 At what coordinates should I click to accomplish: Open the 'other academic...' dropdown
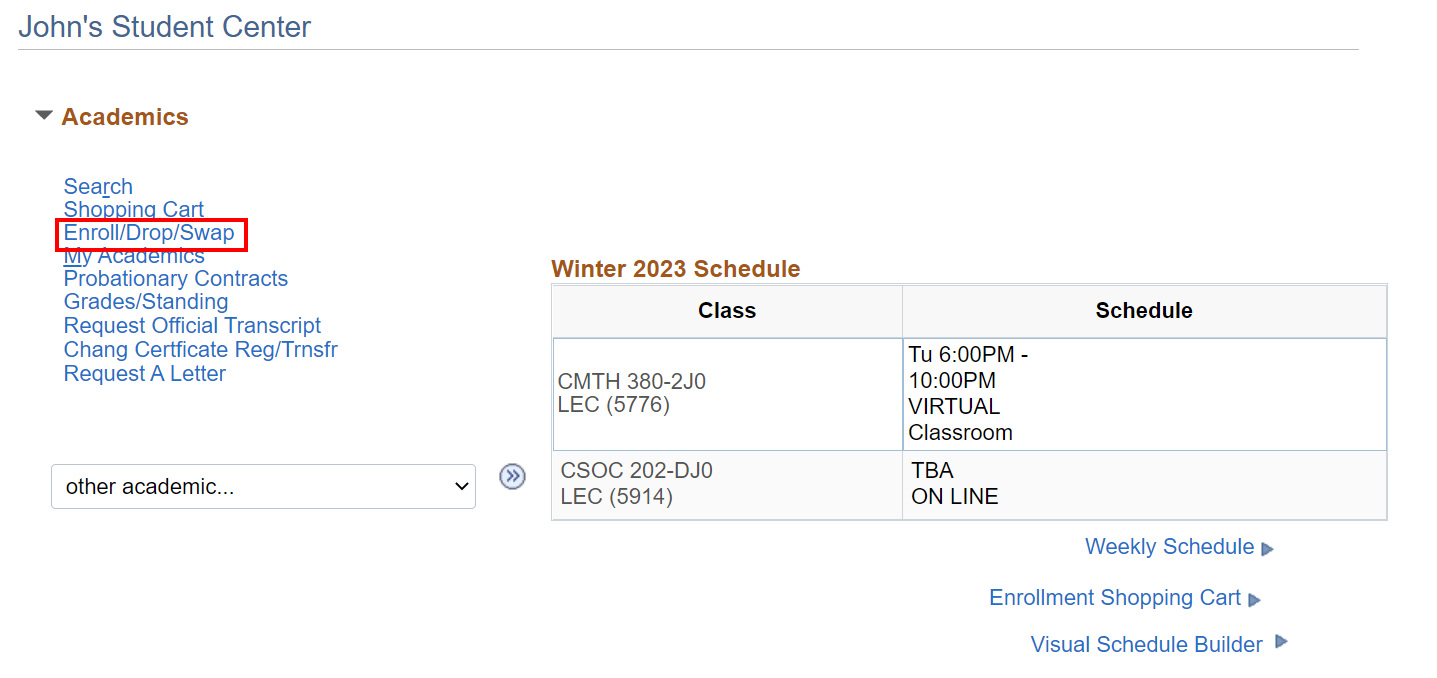click(263, 487)
